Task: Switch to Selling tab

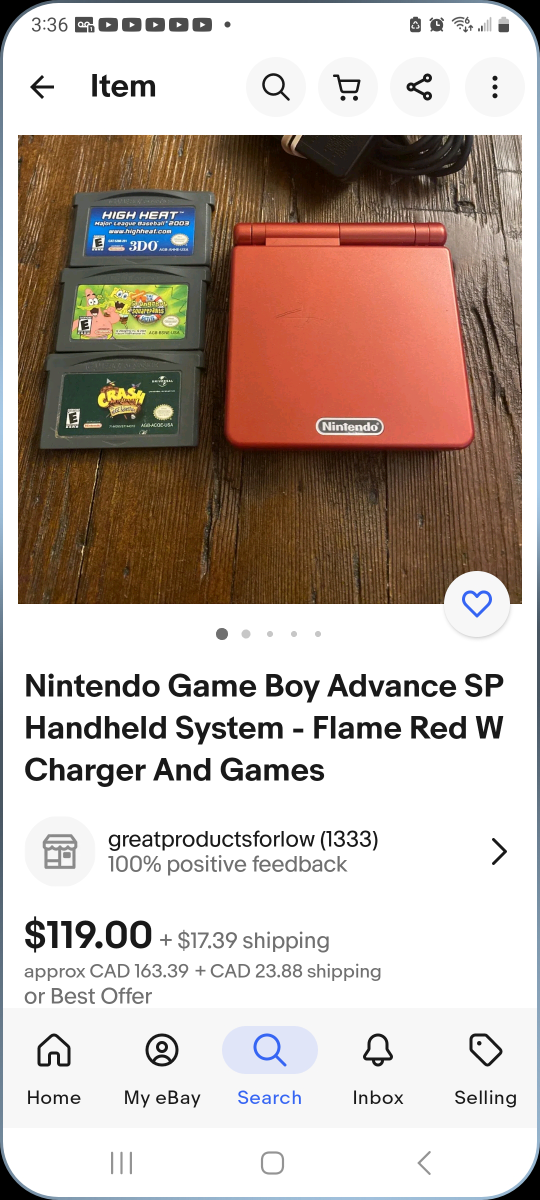Action: click(x=486, y=1069)
